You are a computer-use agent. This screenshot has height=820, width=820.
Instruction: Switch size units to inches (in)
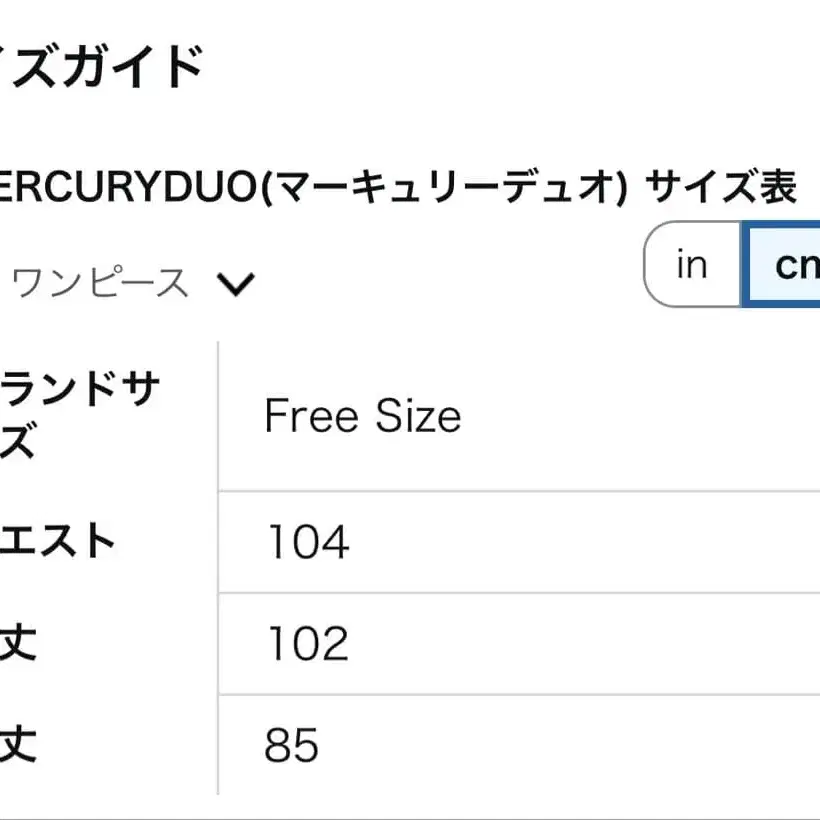pos(691,265)
